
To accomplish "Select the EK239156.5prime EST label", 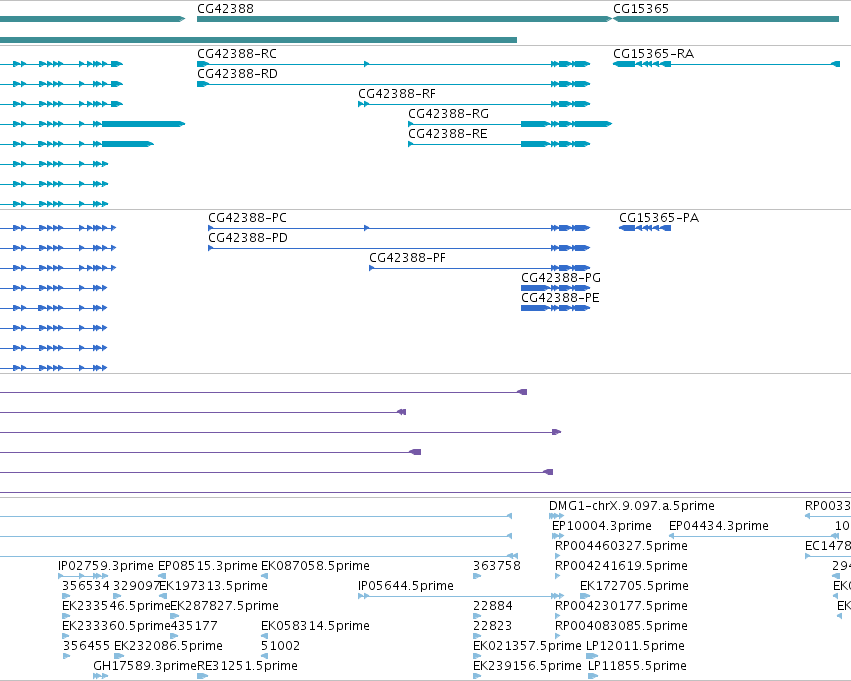I will (x=527, y=666).
